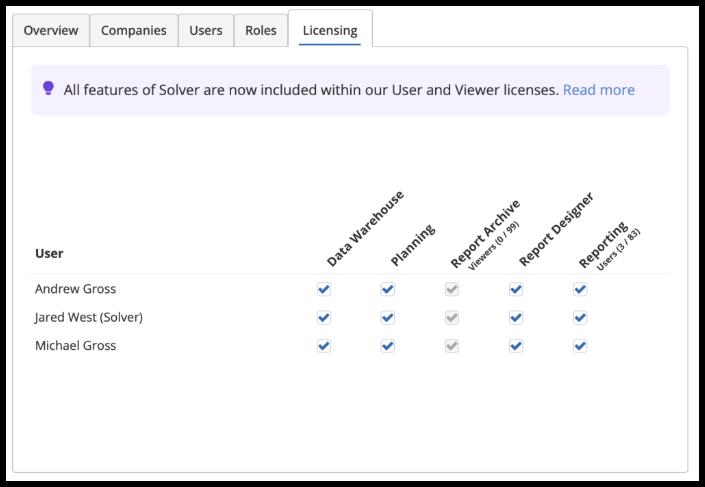Image resolution: width=705 pixels, height=487 pixels.
Task: Toggle Report Designer for Andrew Gross
Action: [516, 289]
